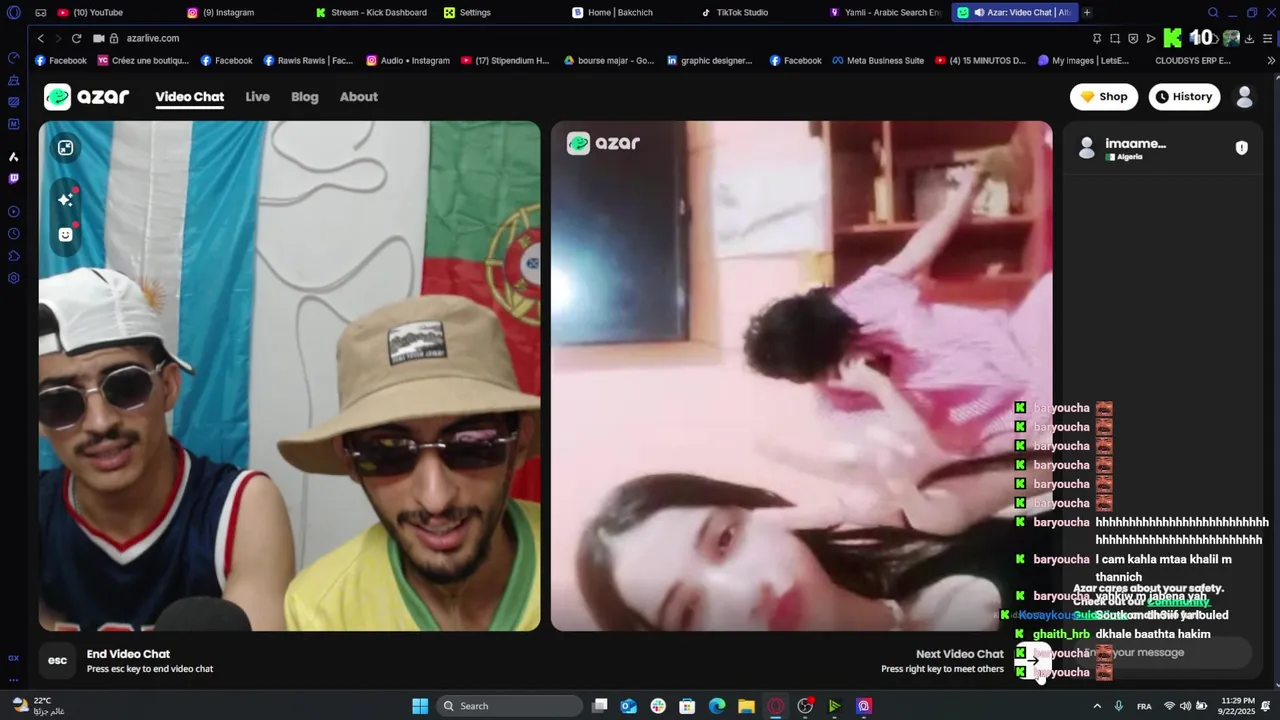This screenshot has height=720, width=1280.
Task: Expand the system tray hidden icons chevron
Action: pyautogui.click(x=1097, y=706)
